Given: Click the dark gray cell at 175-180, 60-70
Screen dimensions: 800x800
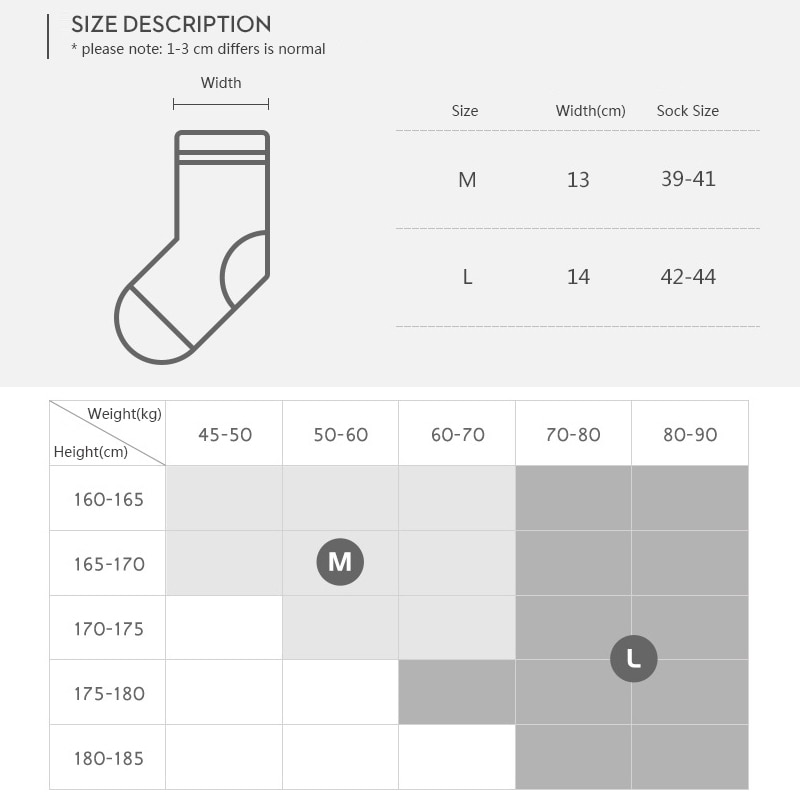Looking at the screenshot, I should point(457,692).
